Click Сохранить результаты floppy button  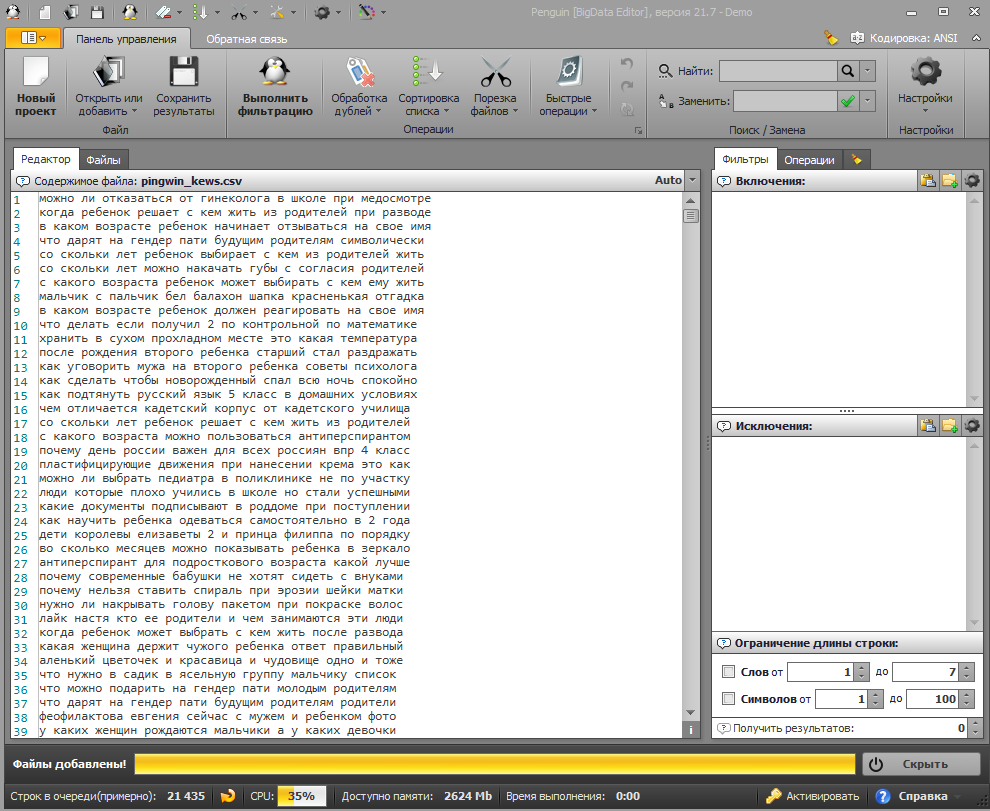(x=184, y=87)
